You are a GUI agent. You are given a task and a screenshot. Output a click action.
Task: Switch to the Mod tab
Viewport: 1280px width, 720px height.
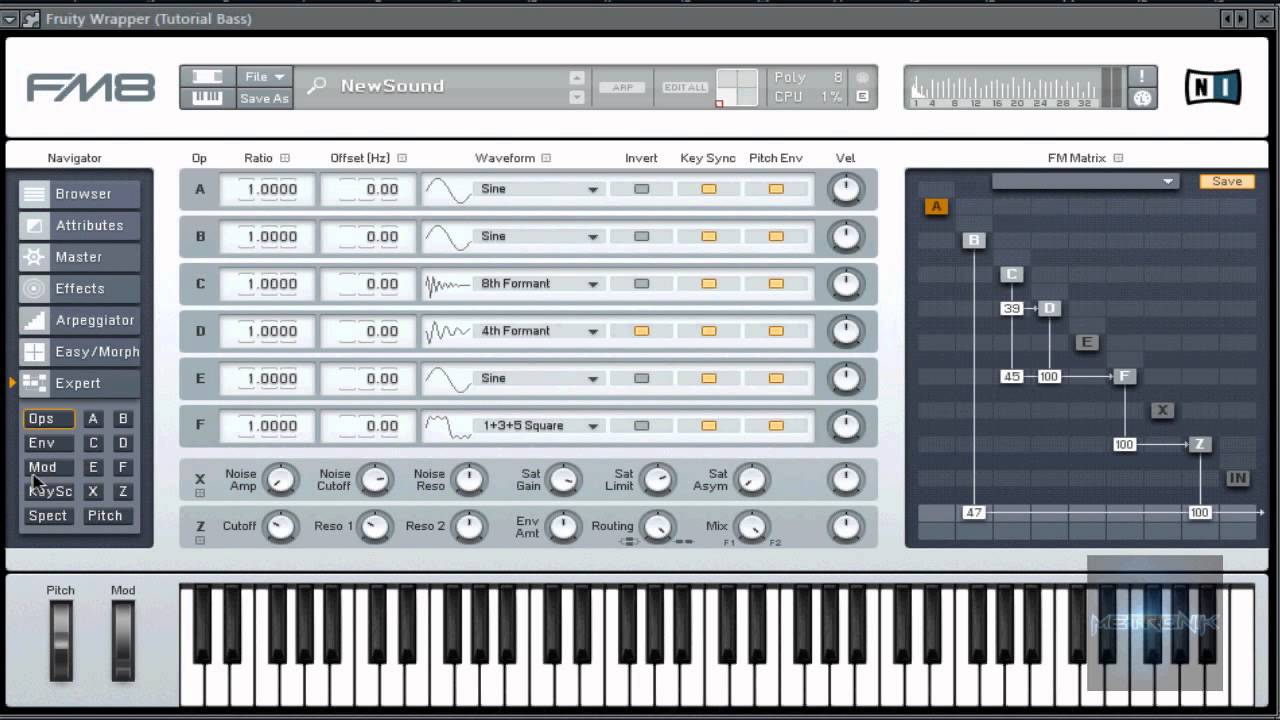pyautogui.click(x=48, y=467)
